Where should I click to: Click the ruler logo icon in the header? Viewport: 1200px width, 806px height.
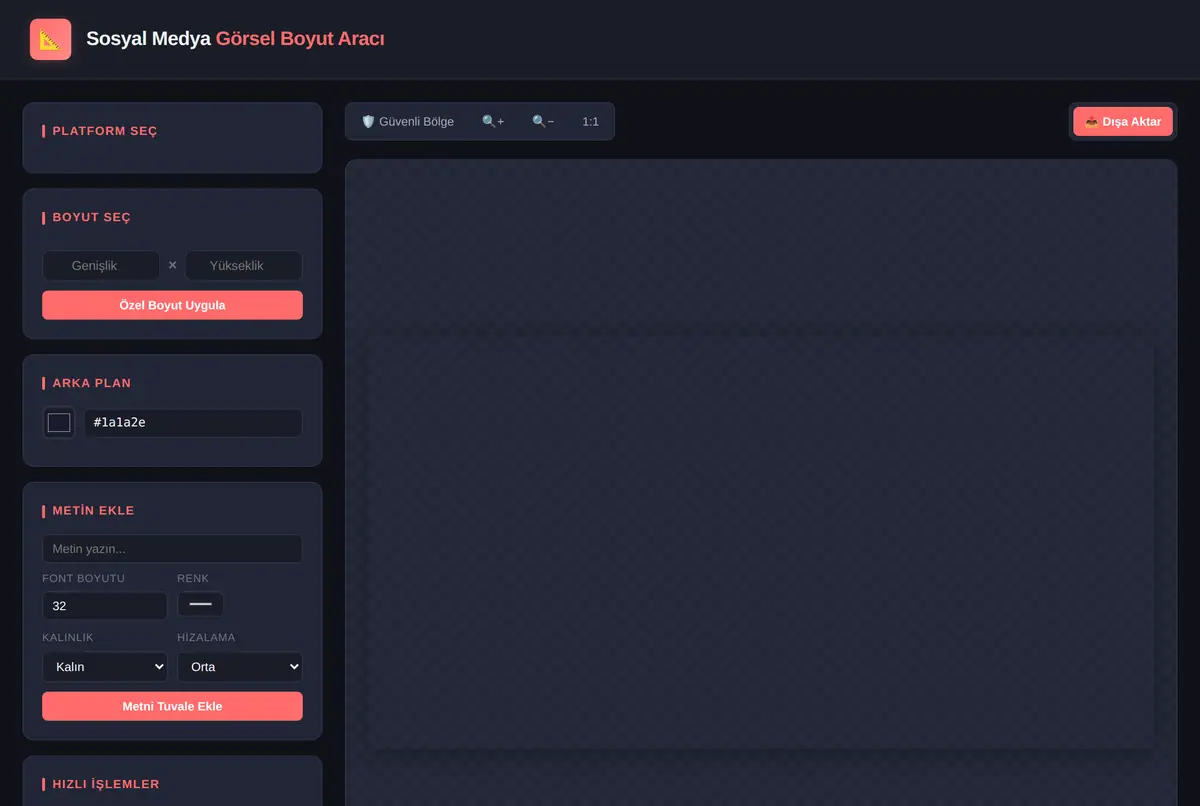(50, 39)
